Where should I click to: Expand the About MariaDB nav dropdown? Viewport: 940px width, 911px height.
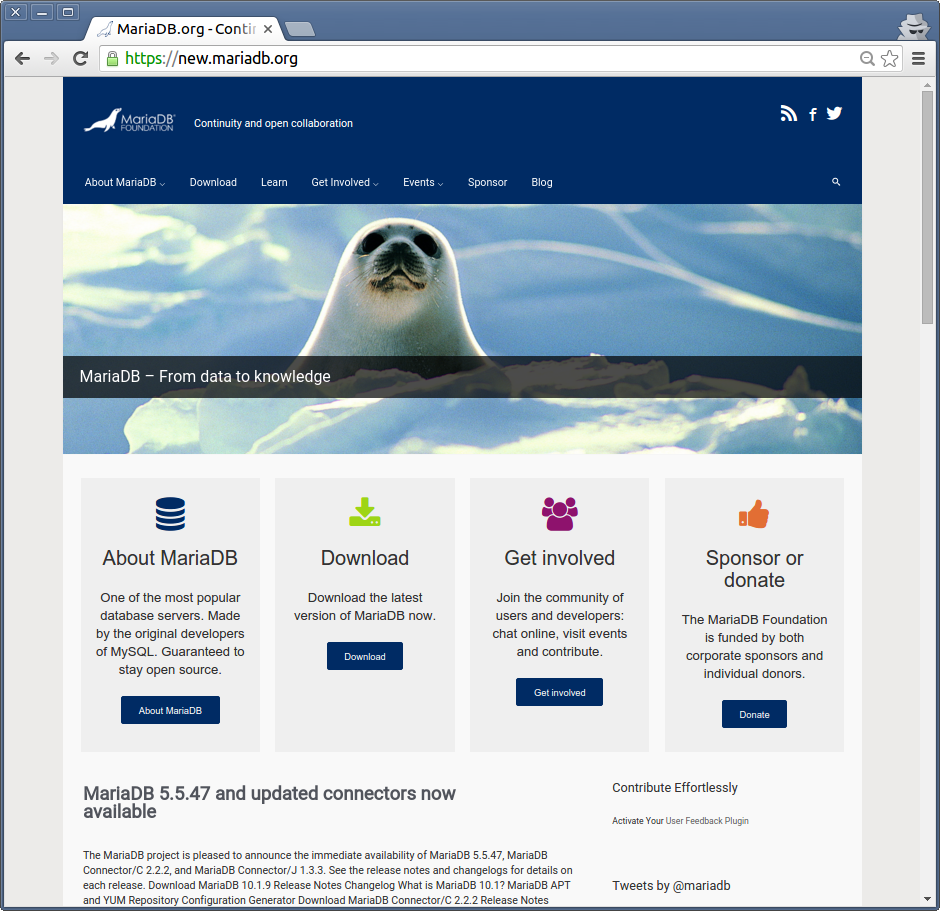125,182
